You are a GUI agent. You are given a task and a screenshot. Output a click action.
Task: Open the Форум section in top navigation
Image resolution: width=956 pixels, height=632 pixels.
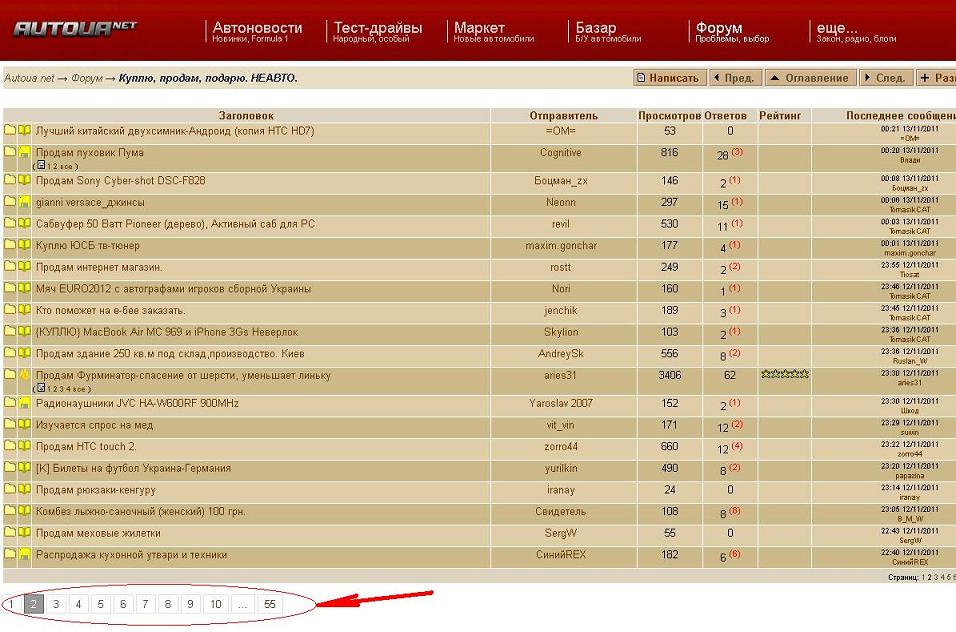pyautogui.click(x=719, y=28)
